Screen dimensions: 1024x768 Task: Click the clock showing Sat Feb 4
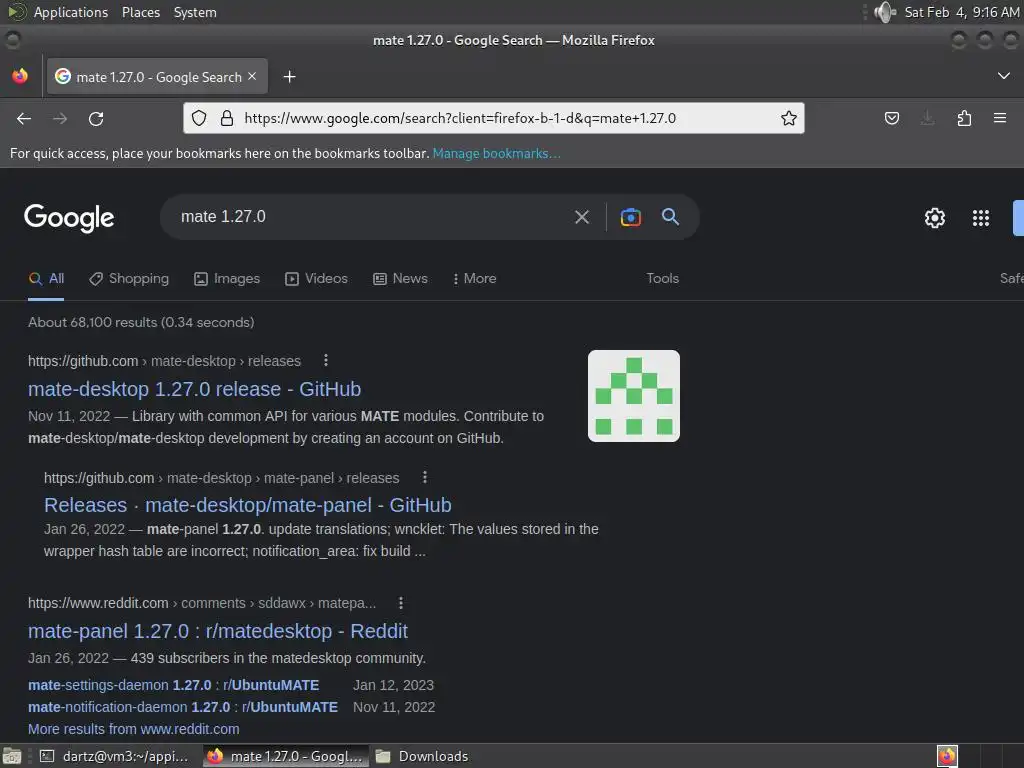coord(961,12)
